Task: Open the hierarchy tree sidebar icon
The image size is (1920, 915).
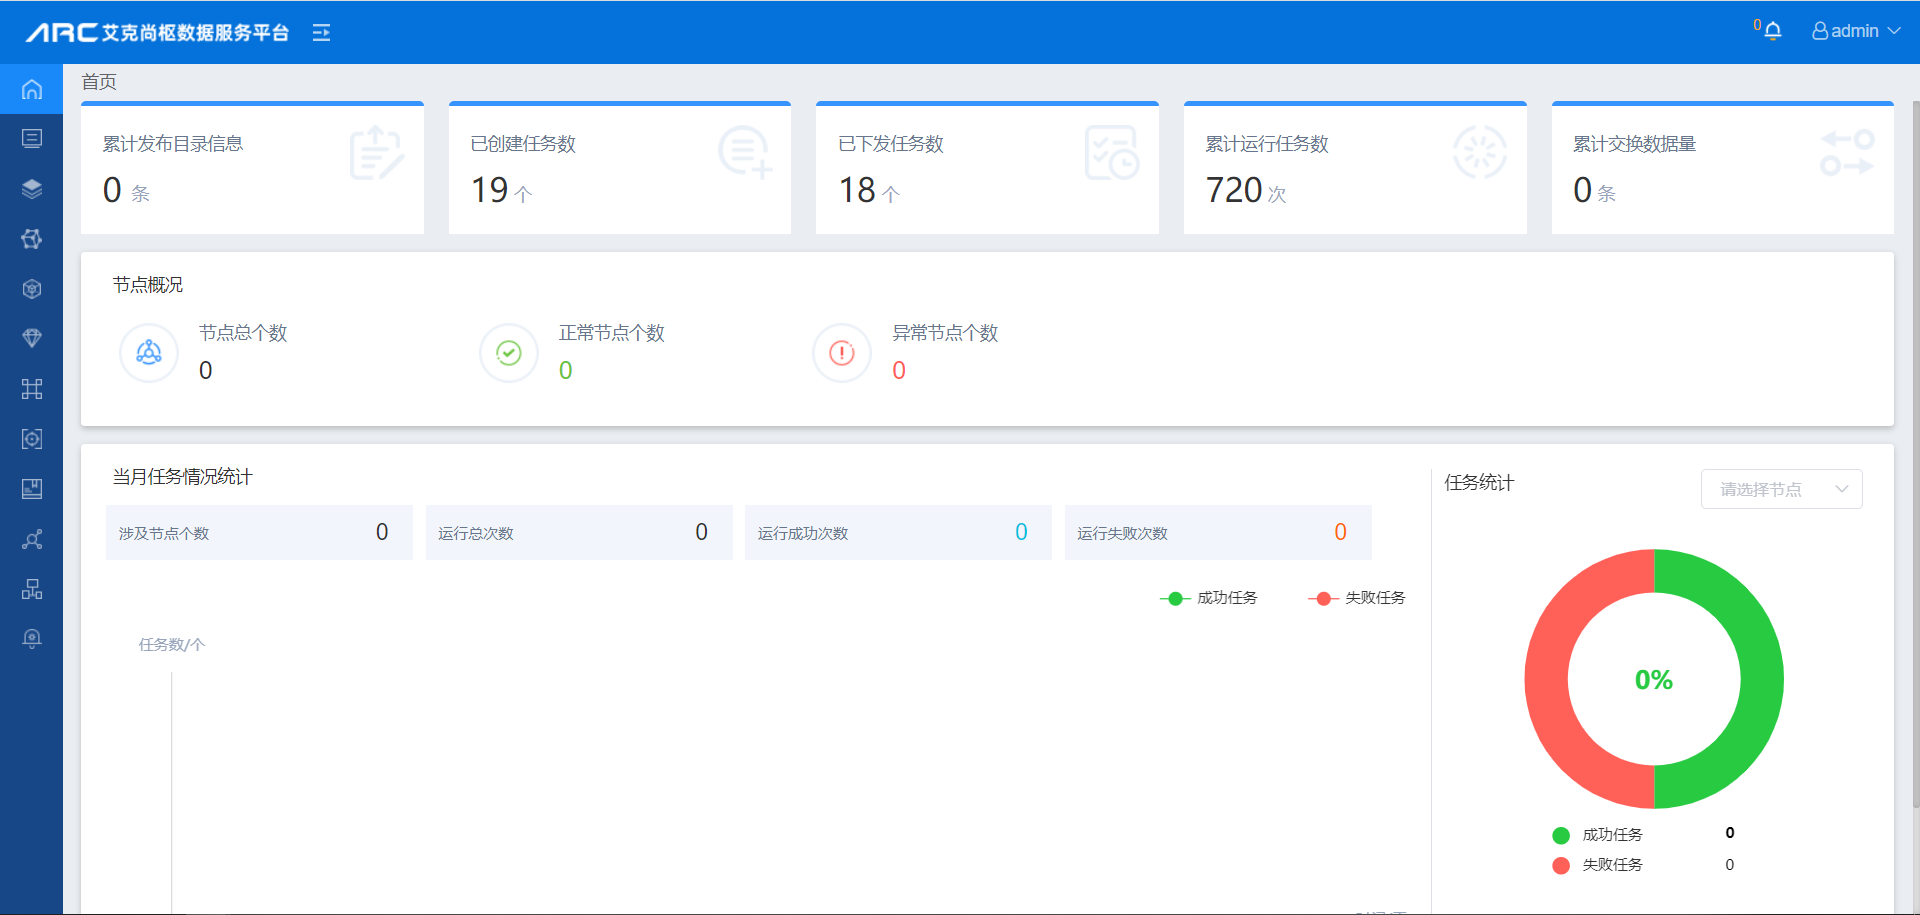Action: point(32,589)
